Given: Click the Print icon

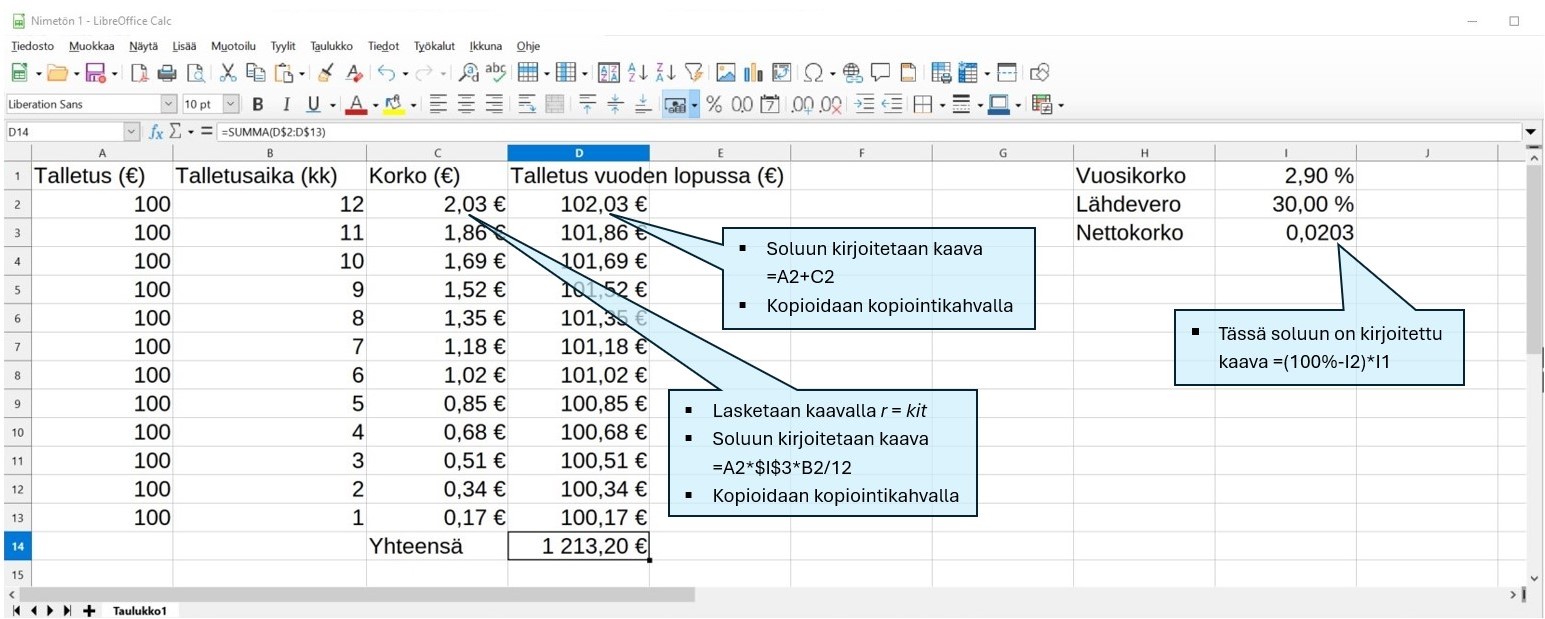Looking at the screenshot, I should tap(167, 73).
